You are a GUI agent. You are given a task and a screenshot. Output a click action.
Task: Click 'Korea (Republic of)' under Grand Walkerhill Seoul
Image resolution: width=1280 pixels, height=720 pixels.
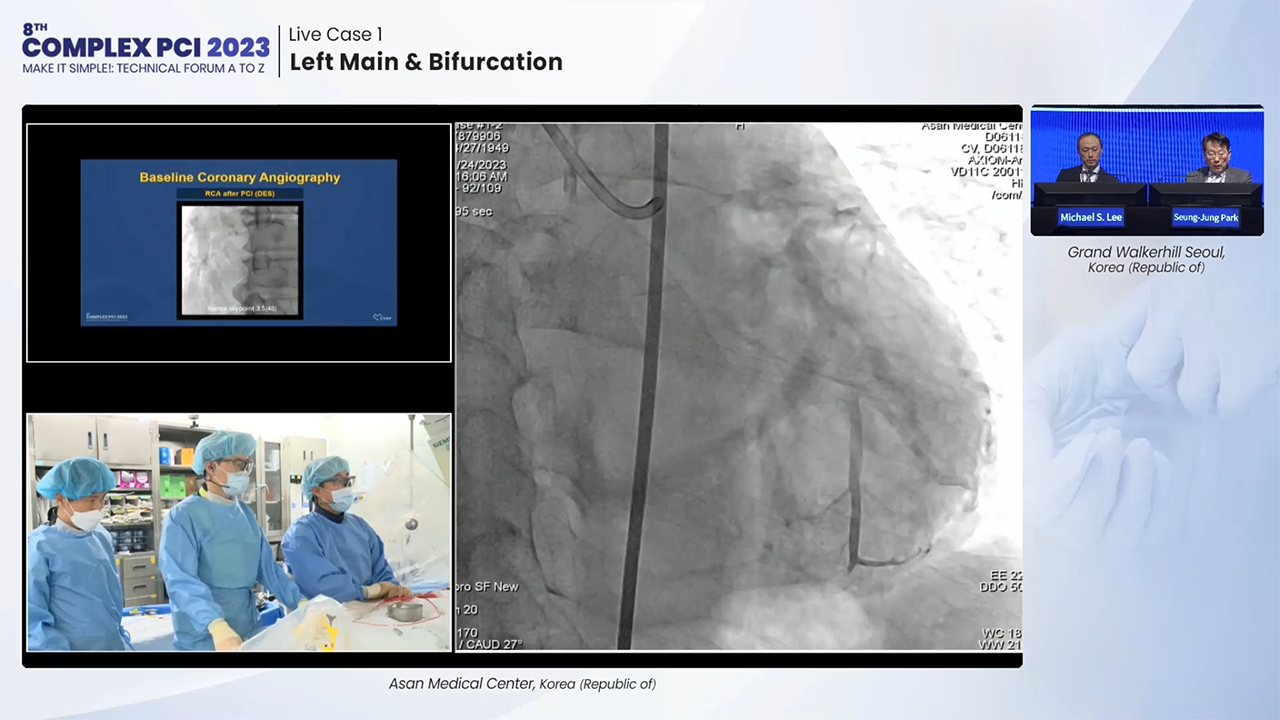tap(1146, 267)
